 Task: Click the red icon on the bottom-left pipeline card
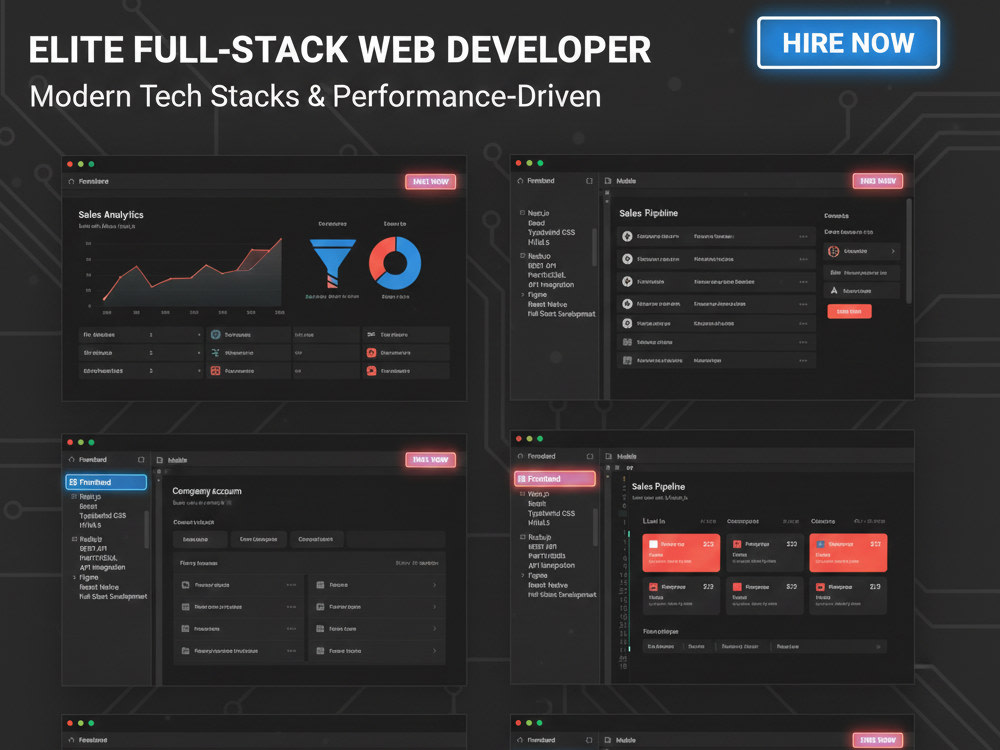[x=653, y=587]
